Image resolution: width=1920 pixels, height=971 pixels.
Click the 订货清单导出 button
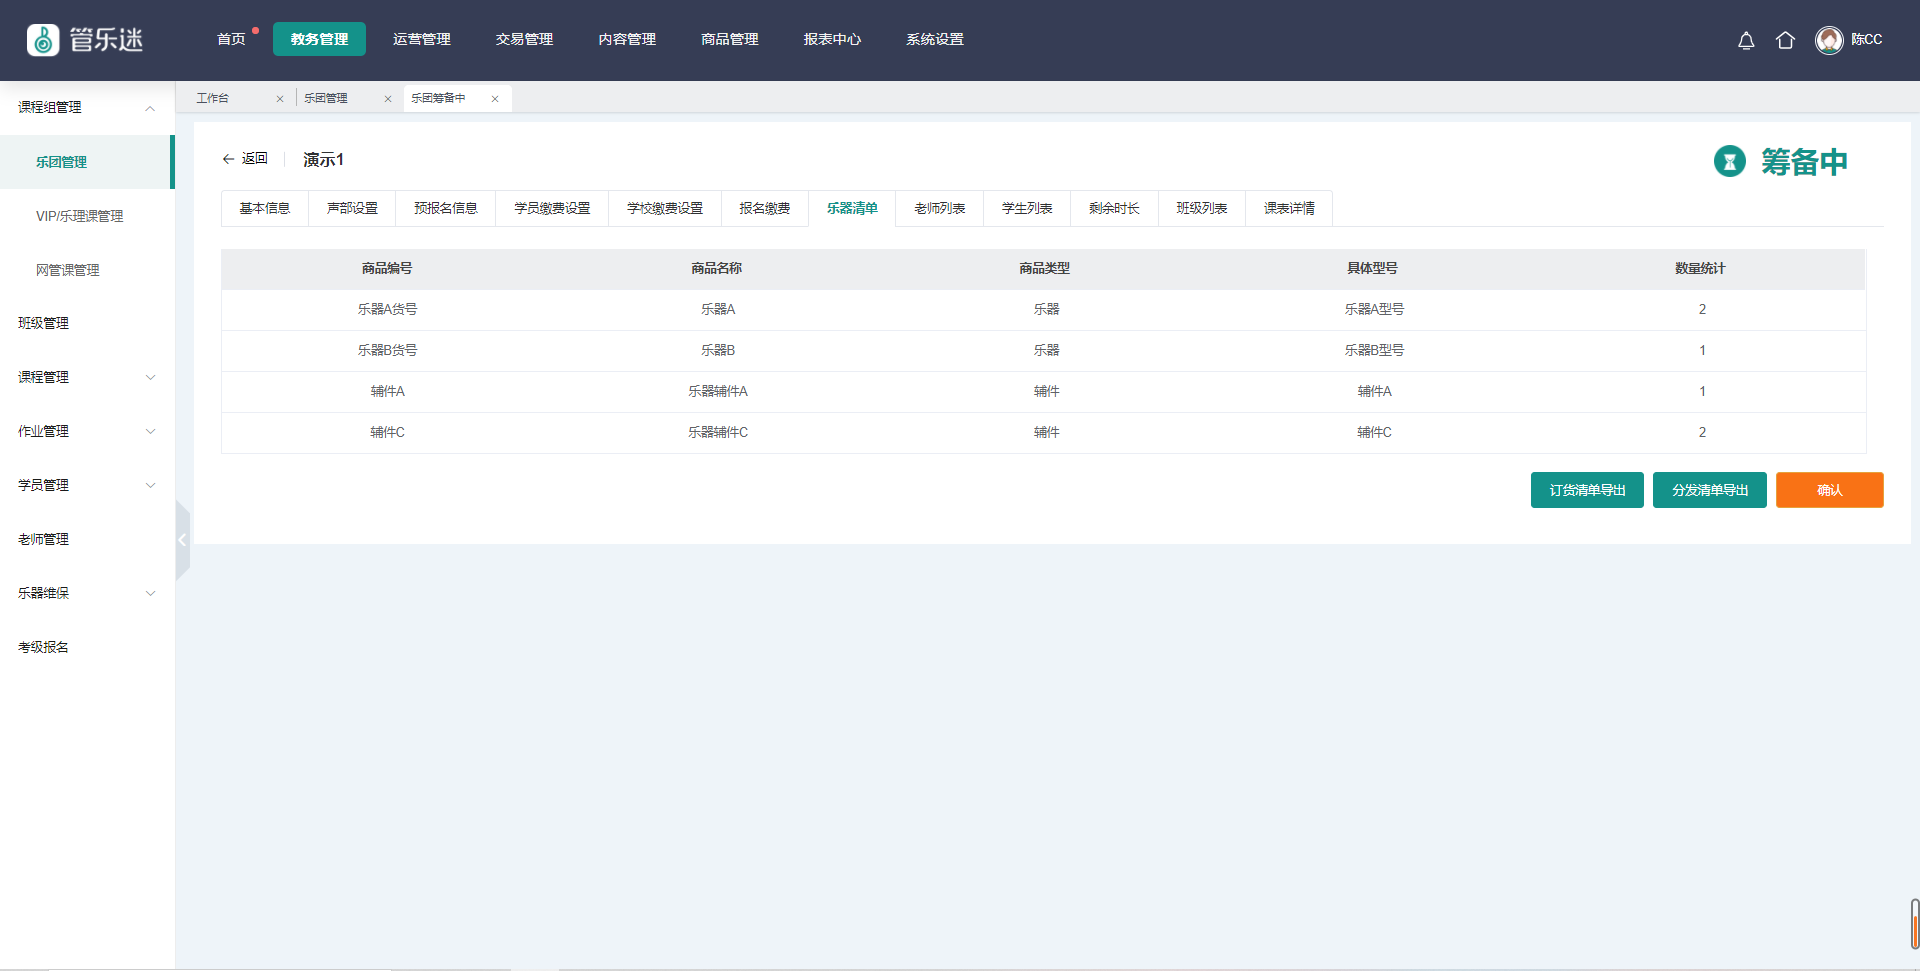[x=1587, y=490]
